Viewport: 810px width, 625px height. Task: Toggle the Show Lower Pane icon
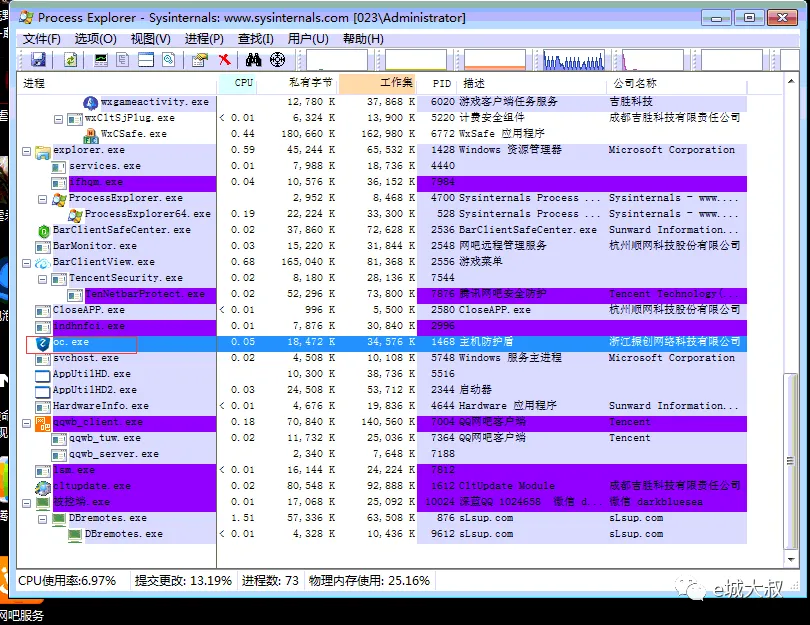pos(146,60)
